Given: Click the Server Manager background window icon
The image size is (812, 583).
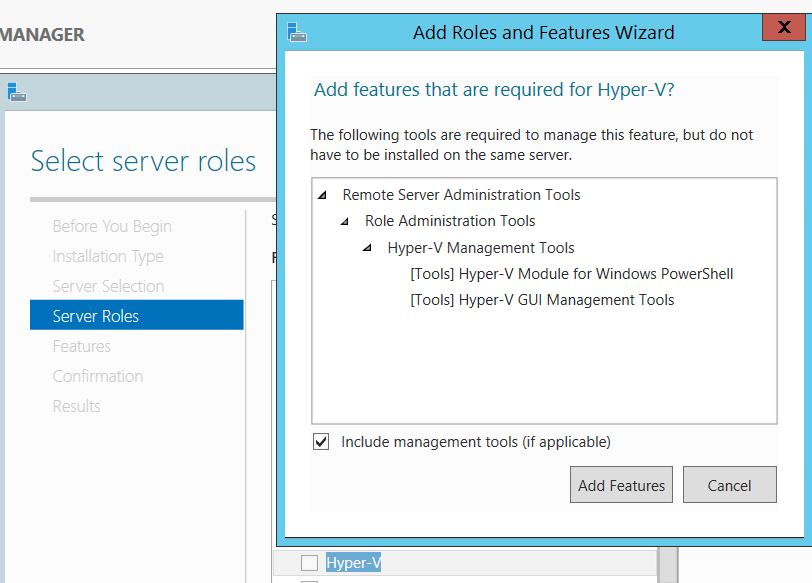Looking at the screenshot, I should (16, 93).
